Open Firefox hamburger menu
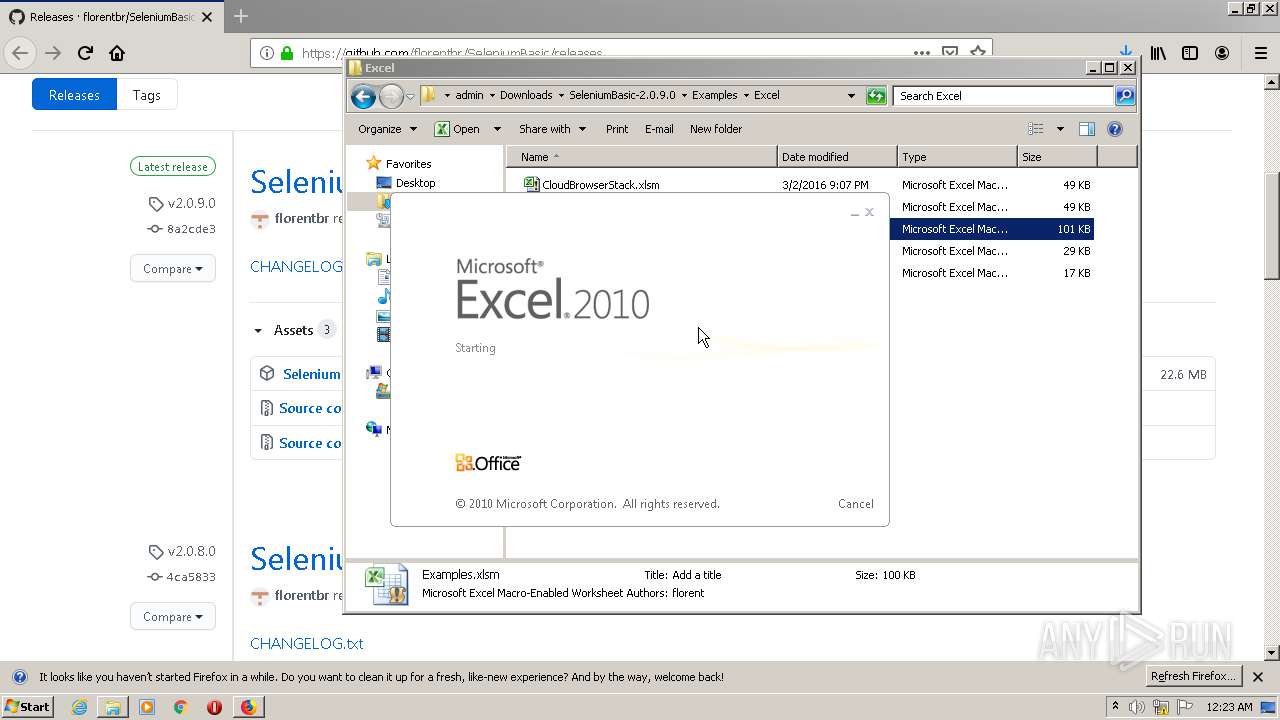This screenshot has height=720, width=1280. (x=1260, y=53)
